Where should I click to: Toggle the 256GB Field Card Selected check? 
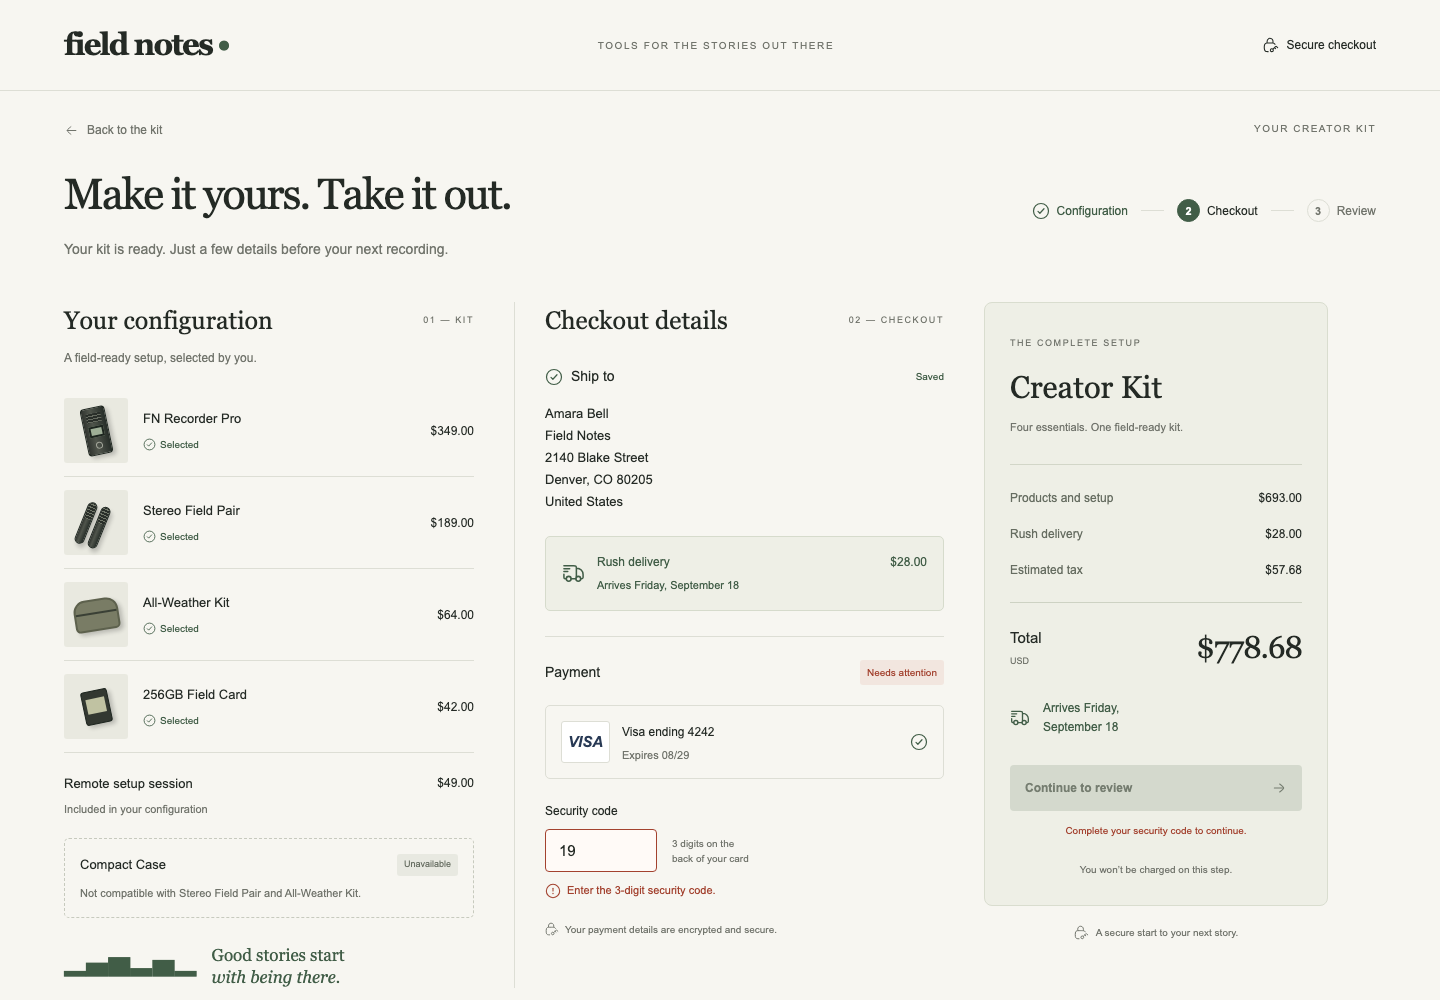pyautogui.click(x=149, y=721)
